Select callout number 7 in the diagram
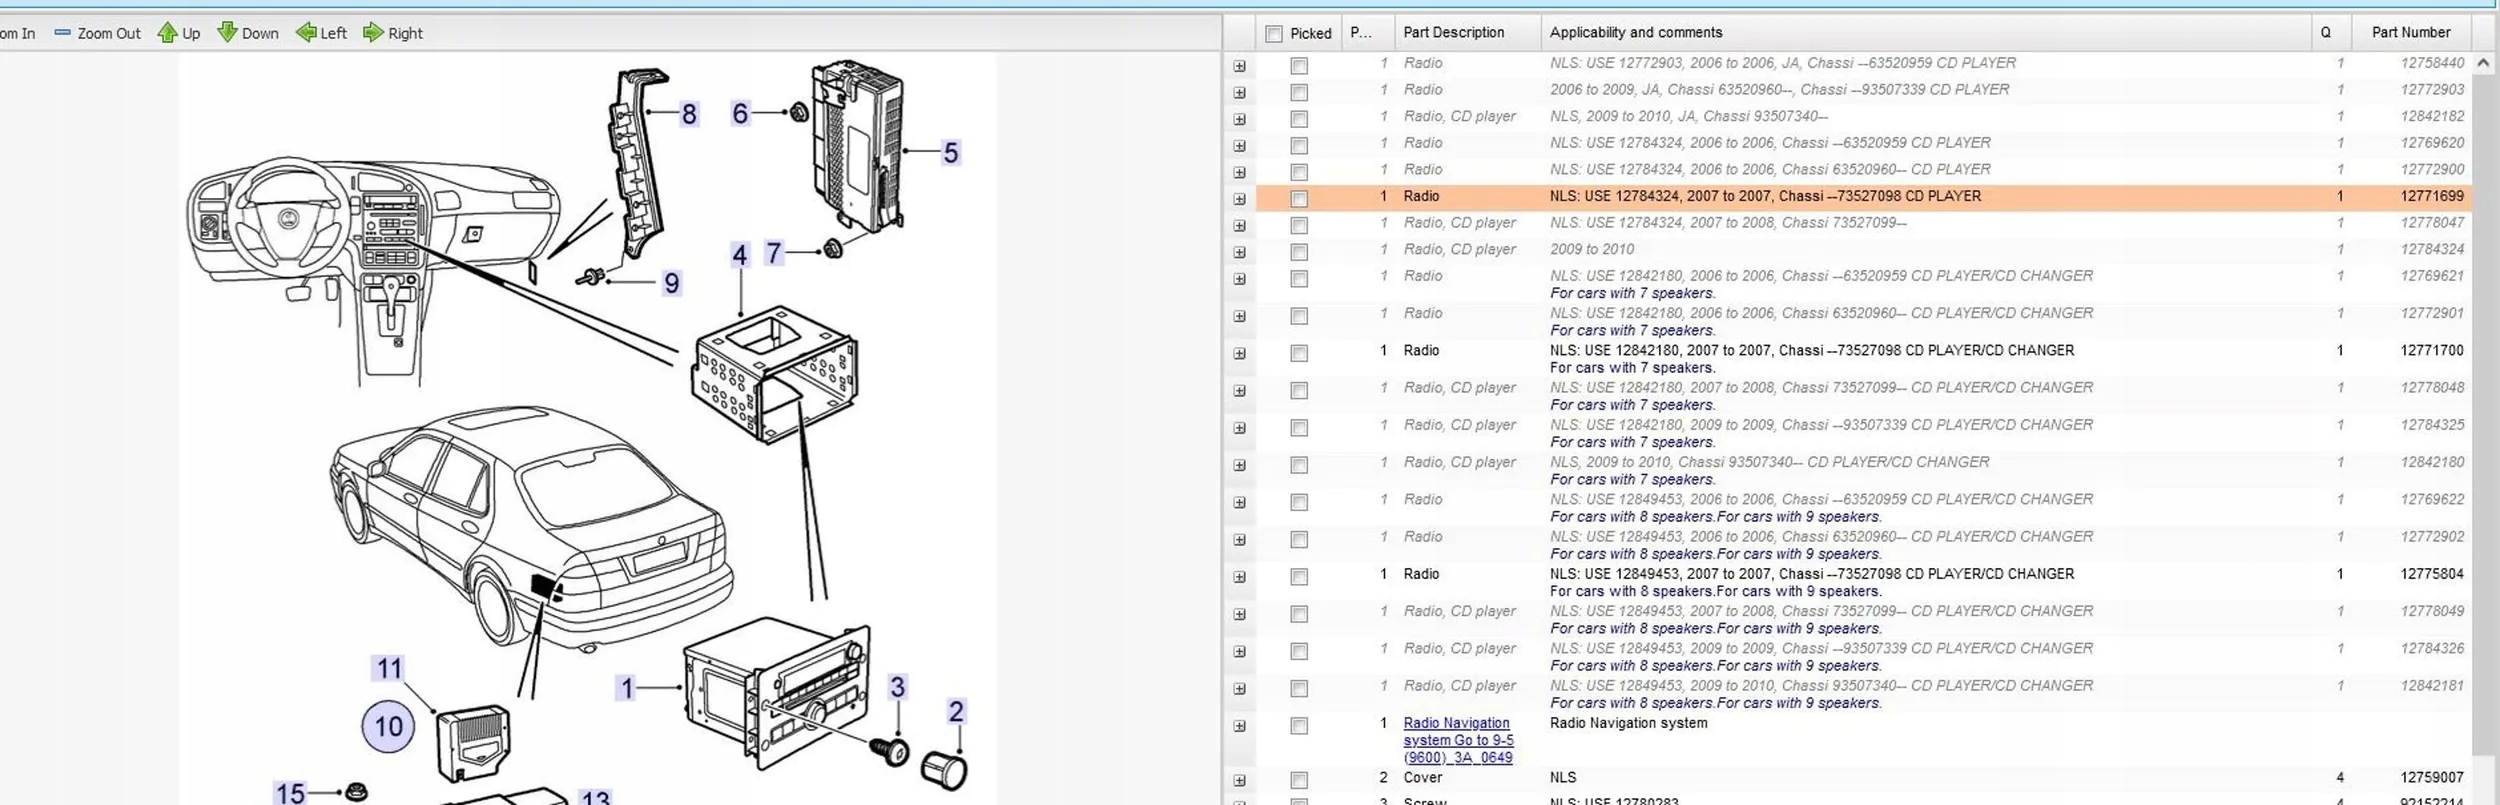The height and width of the screenshot is (805, 2500). 773,253
